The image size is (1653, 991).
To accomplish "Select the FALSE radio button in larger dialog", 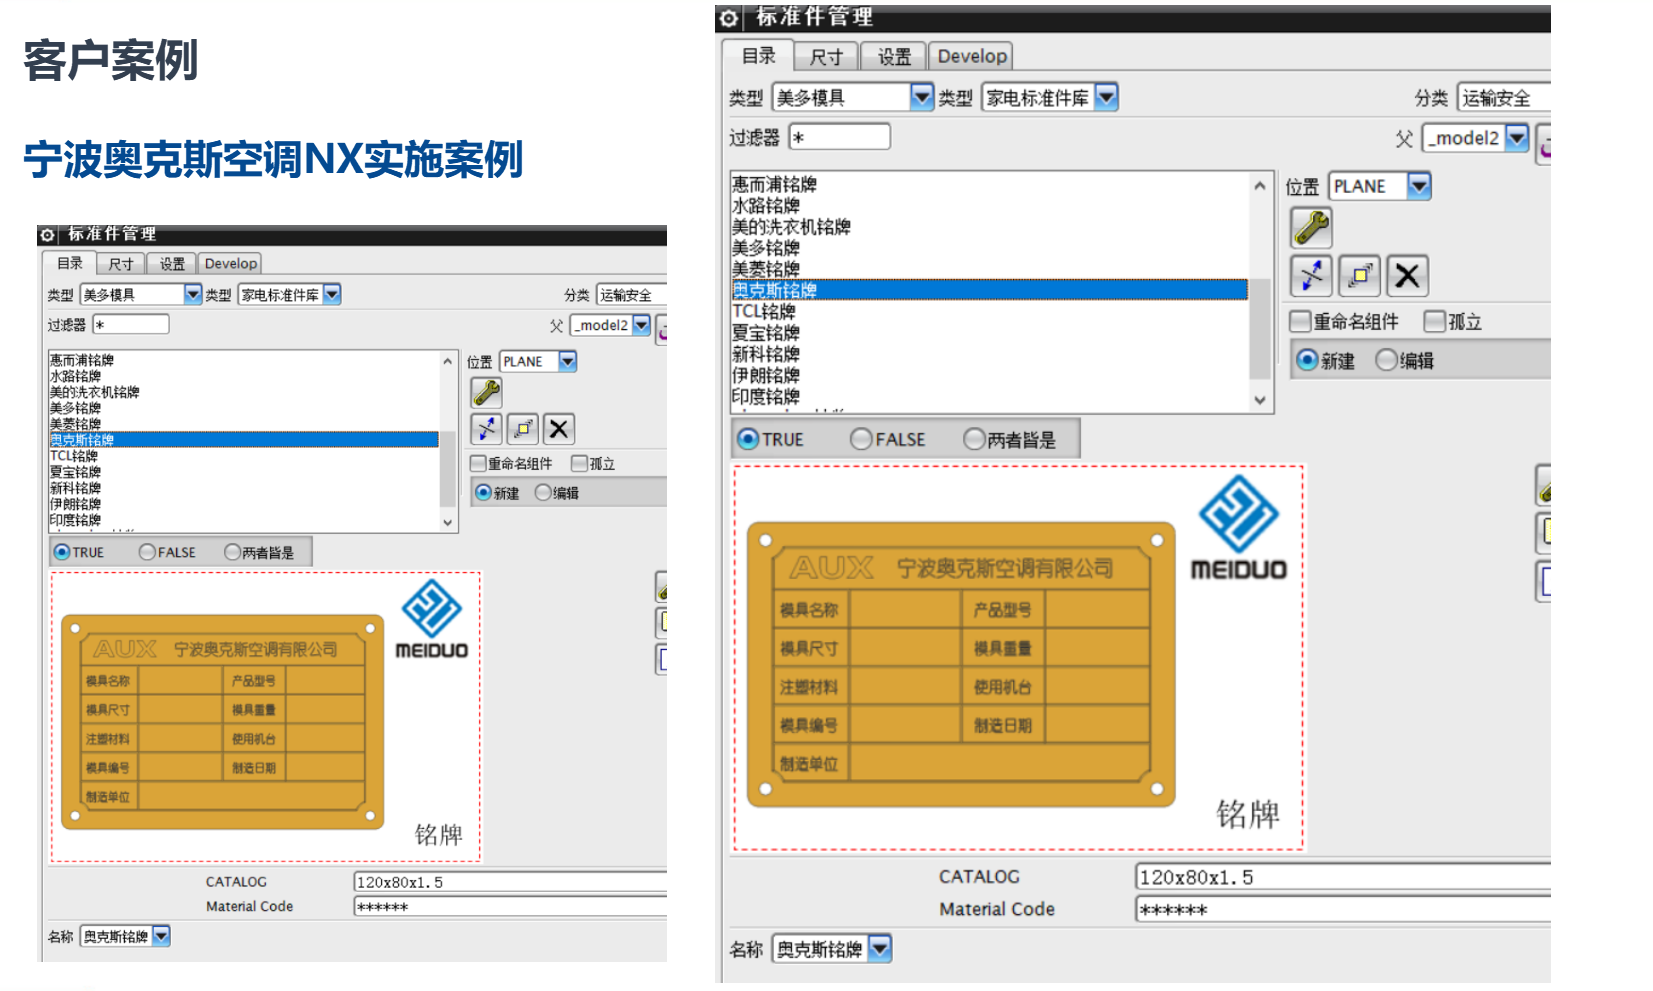I will coord(861,439).
